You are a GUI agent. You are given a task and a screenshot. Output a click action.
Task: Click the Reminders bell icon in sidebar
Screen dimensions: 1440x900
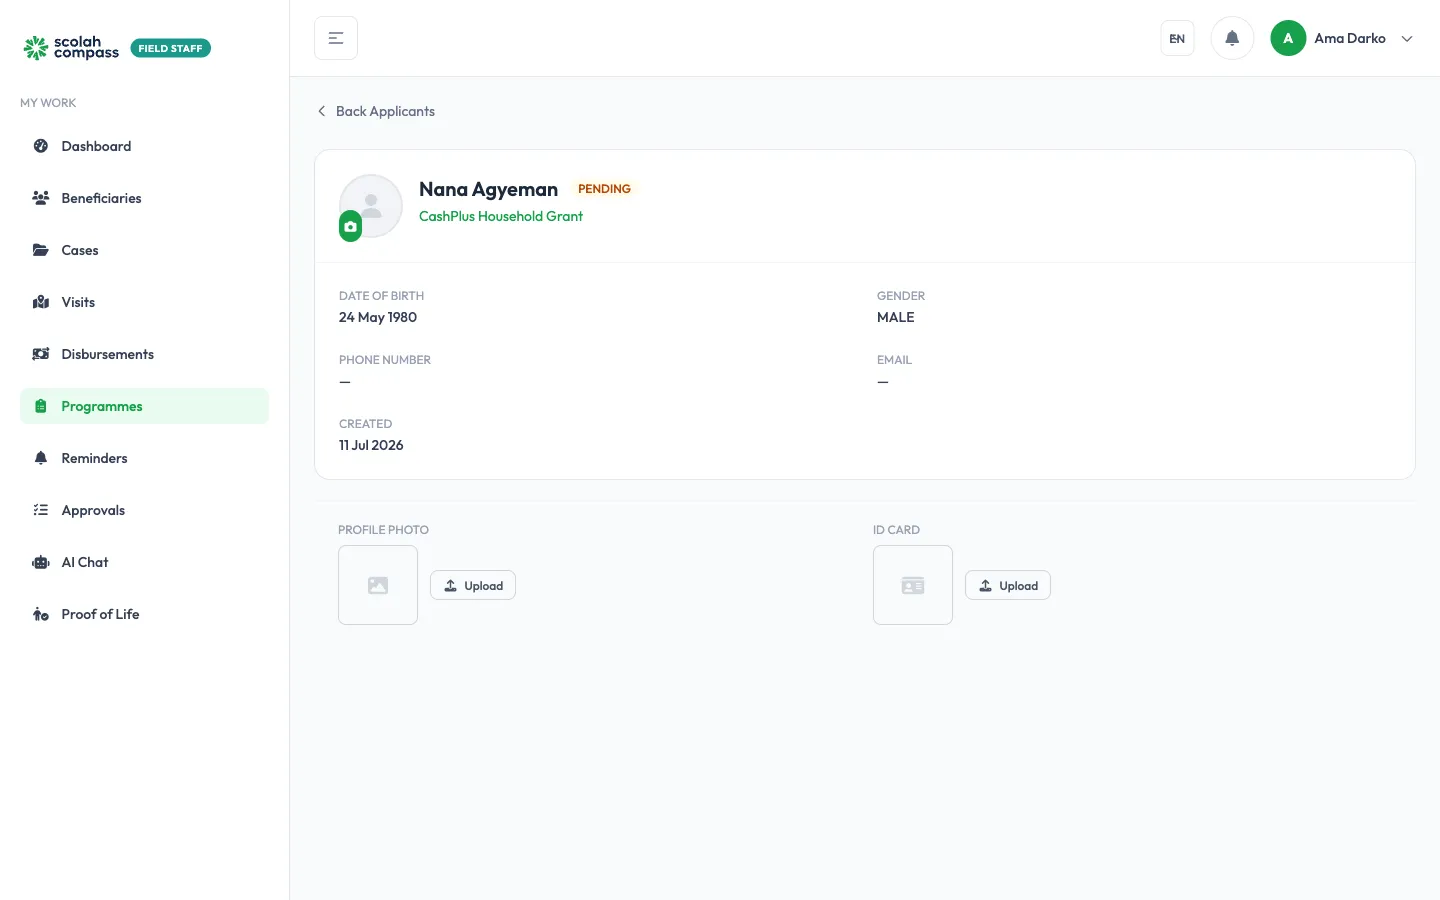41,458
